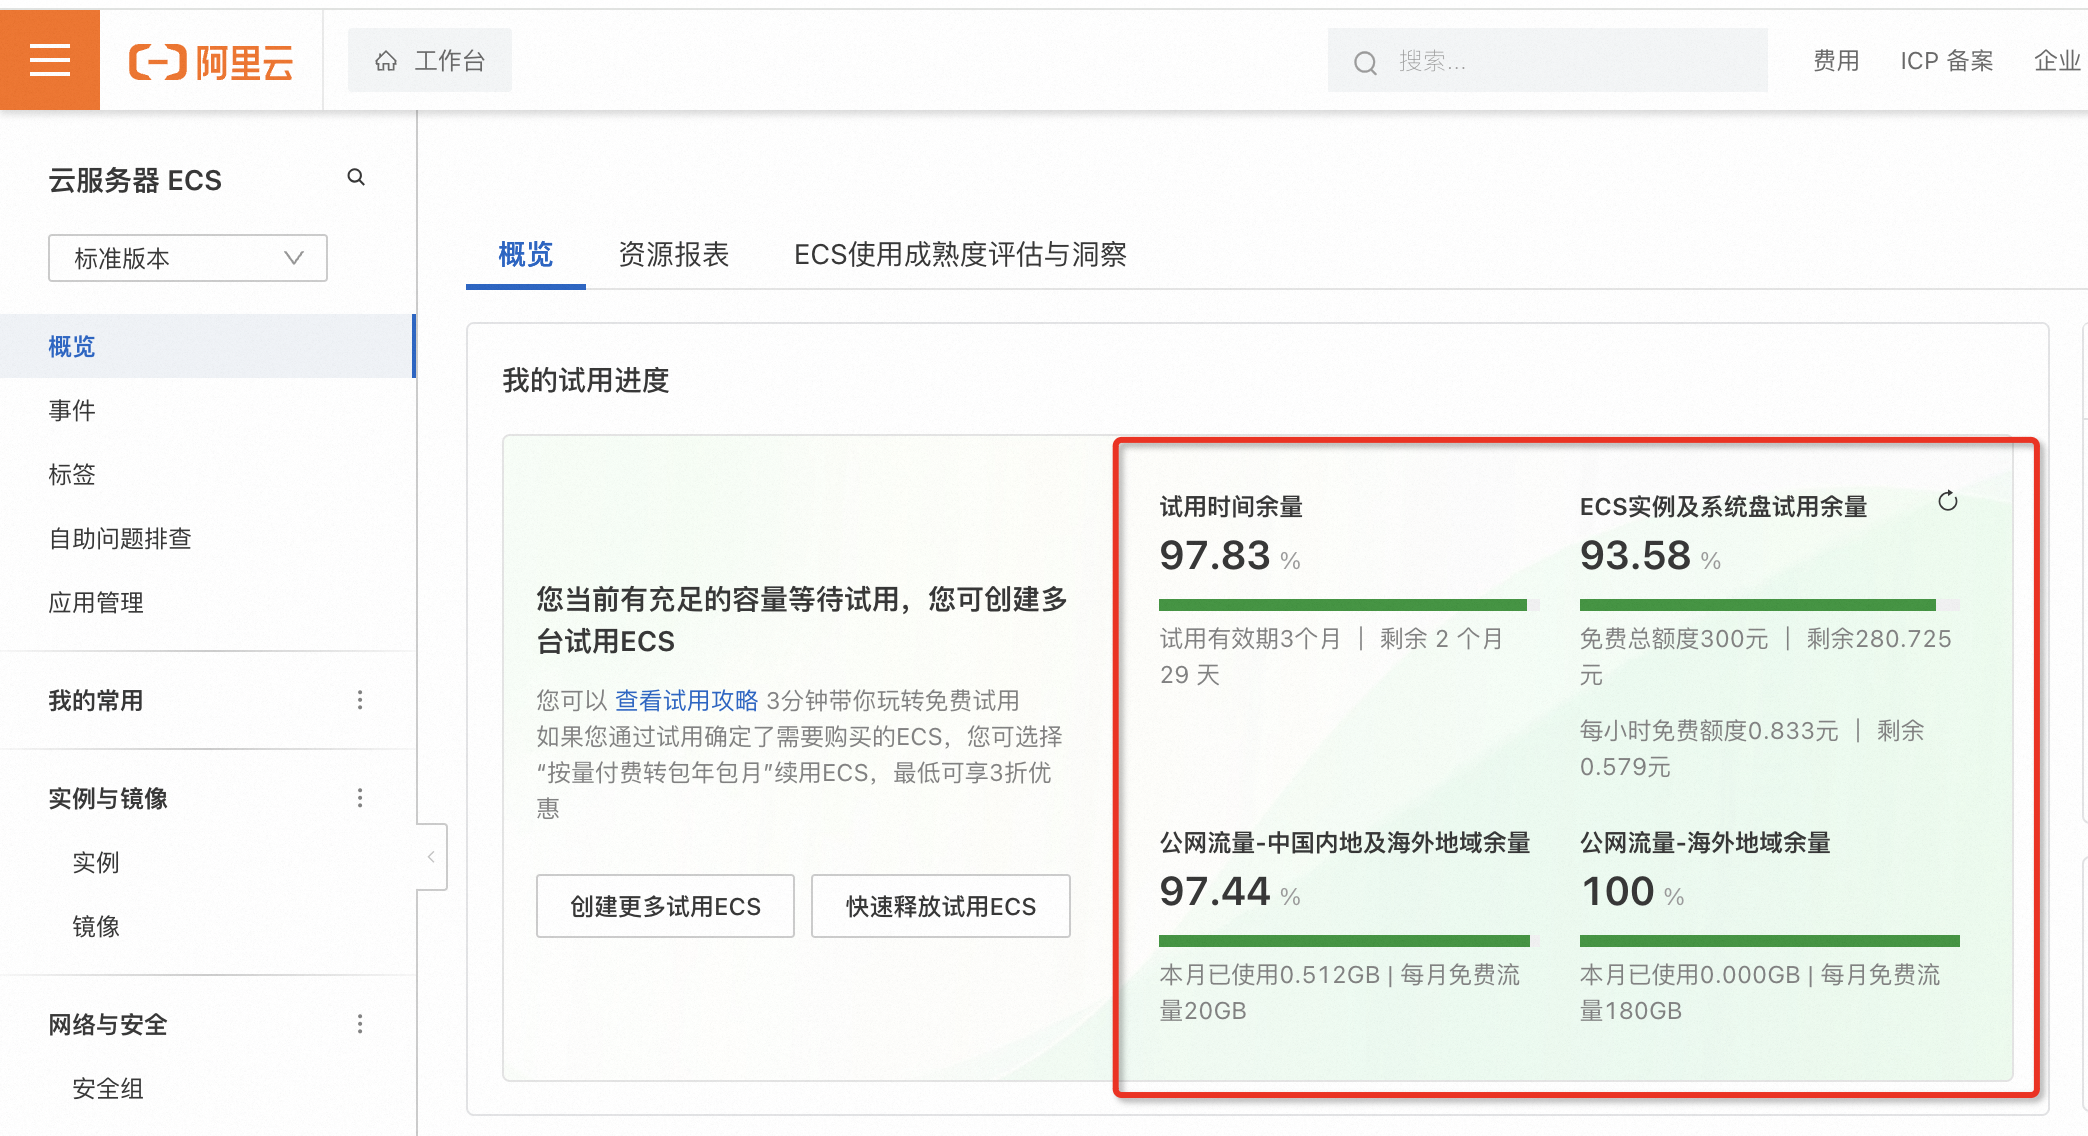Open the orange hamburger menu
This screenshot has height=1136, width=2088.
[x=50, y=60]
